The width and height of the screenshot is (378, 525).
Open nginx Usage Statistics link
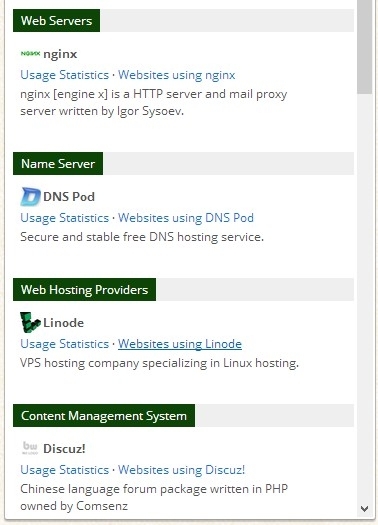click(x=65, y=75)
